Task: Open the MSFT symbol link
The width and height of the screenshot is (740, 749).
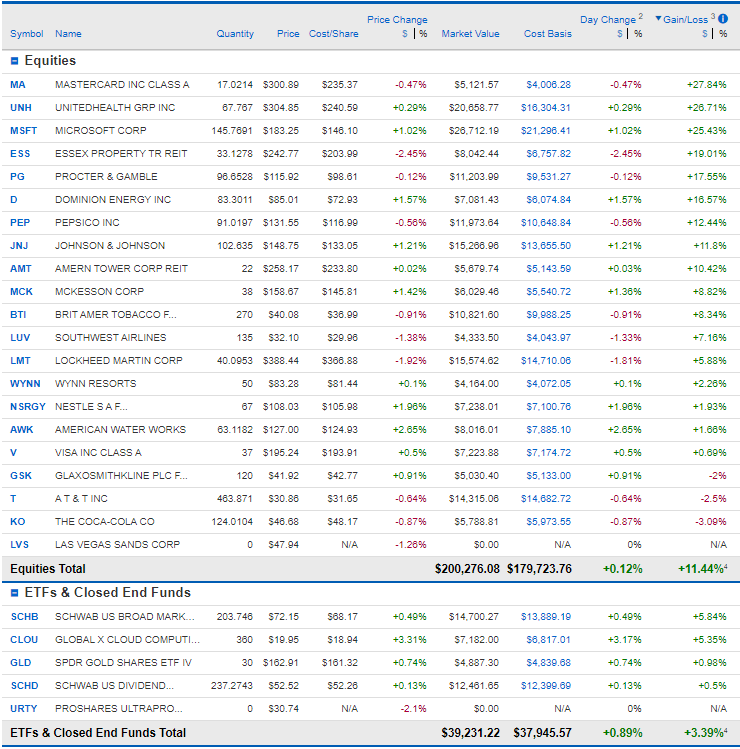Action: tap(23, 130)
